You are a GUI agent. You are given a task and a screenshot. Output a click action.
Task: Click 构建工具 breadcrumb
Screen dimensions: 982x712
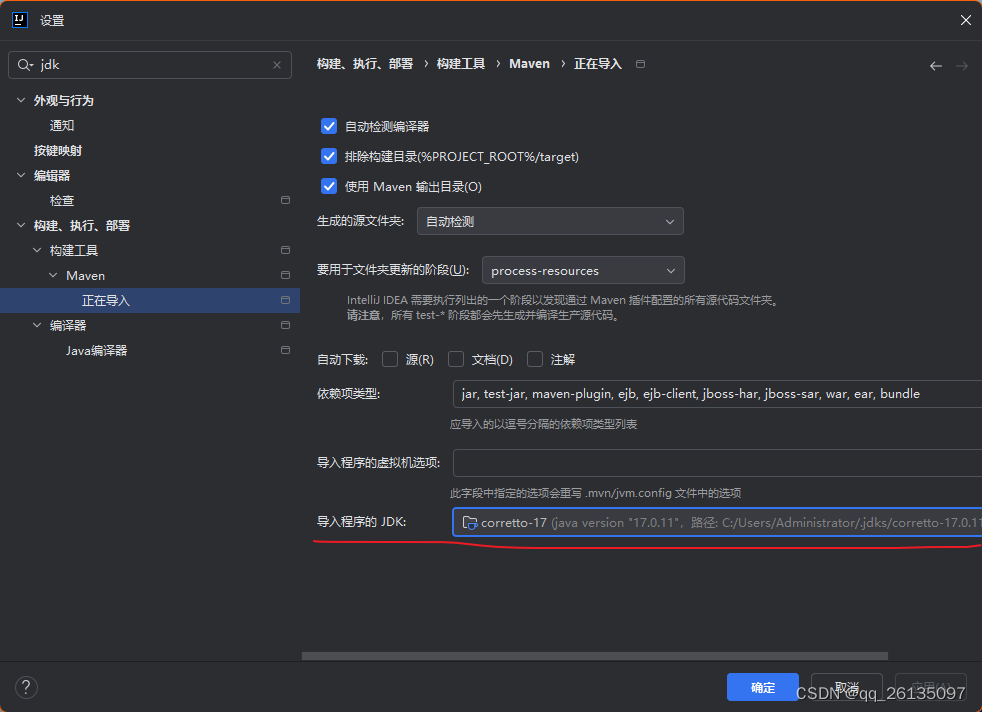461,64
